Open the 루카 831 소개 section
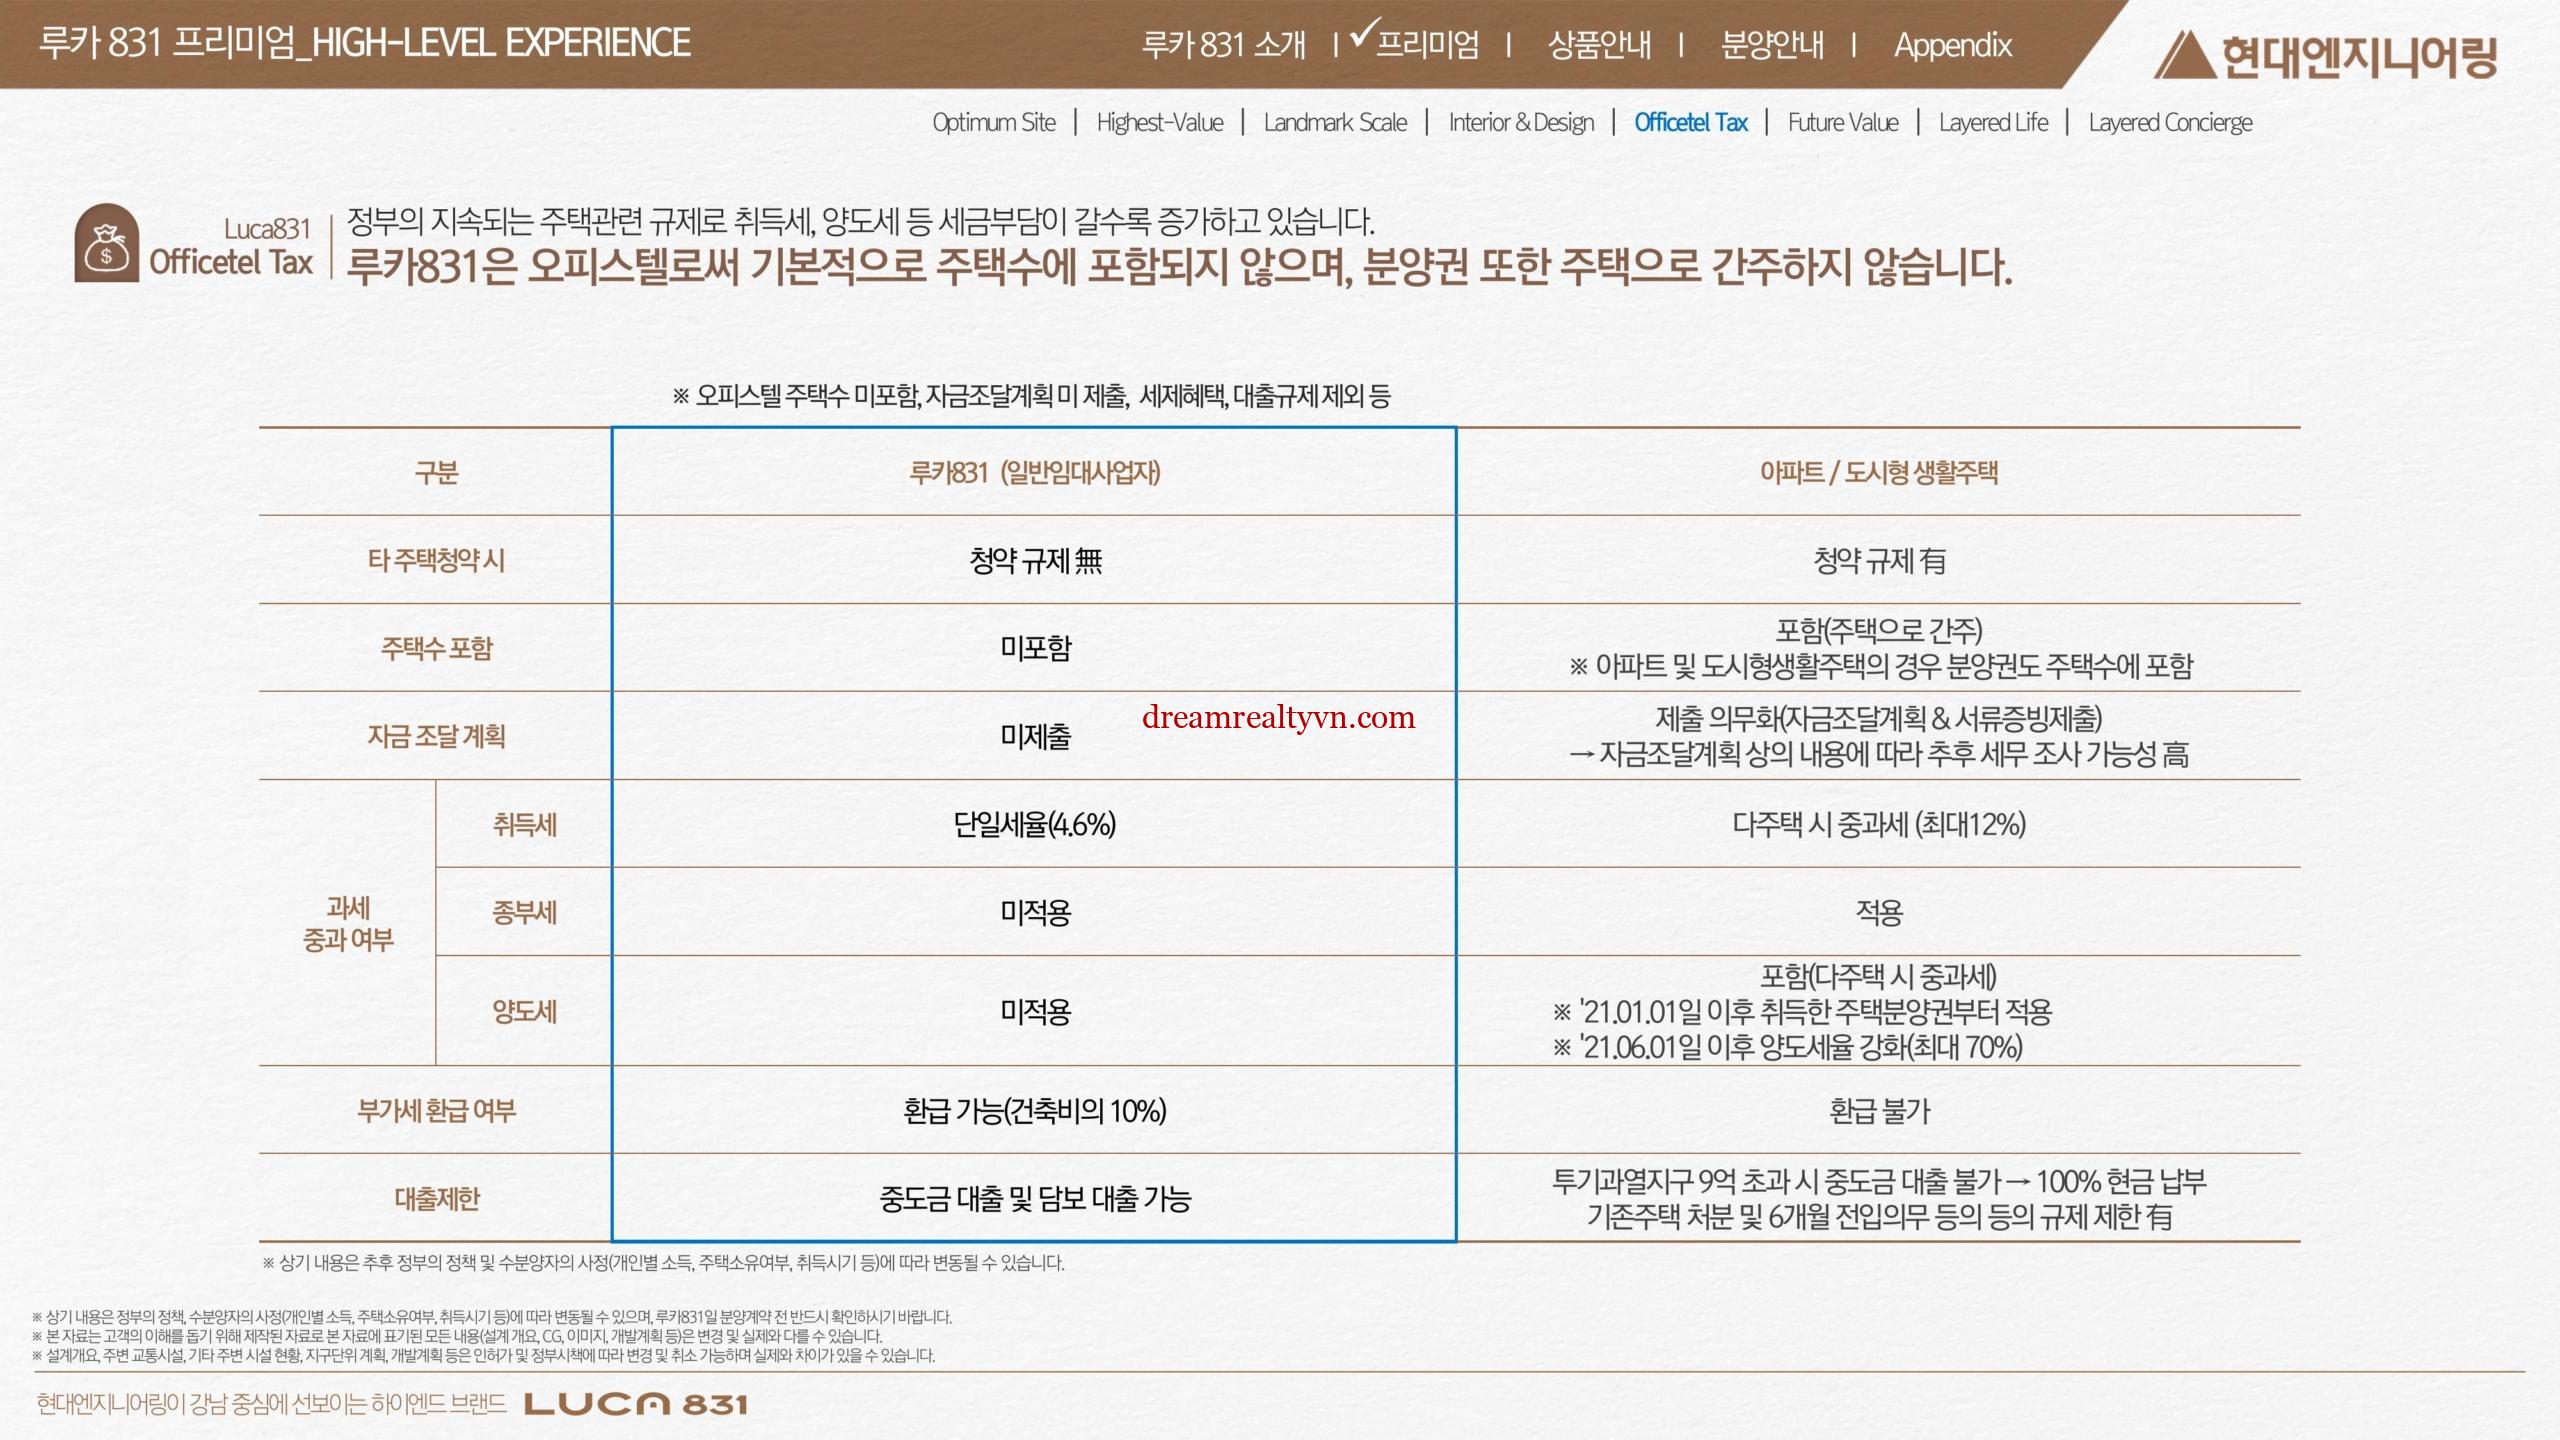 click(1223, 45)
